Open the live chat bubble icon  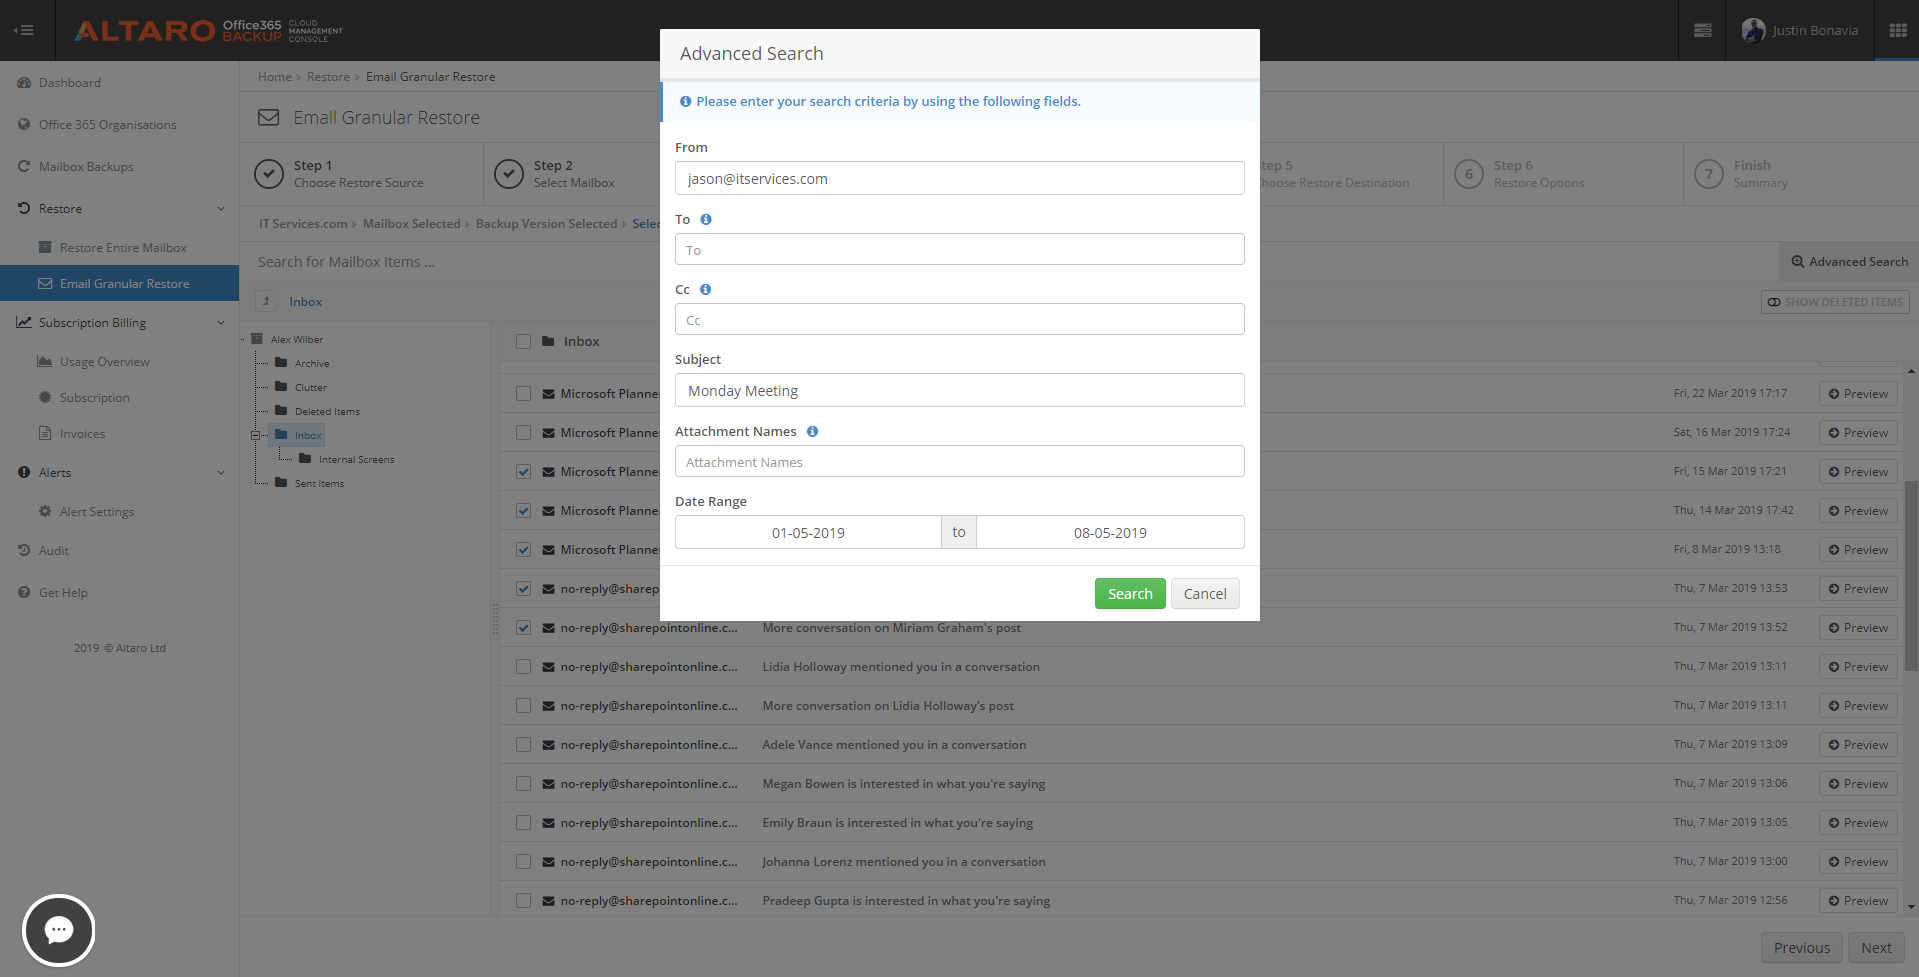59,930
